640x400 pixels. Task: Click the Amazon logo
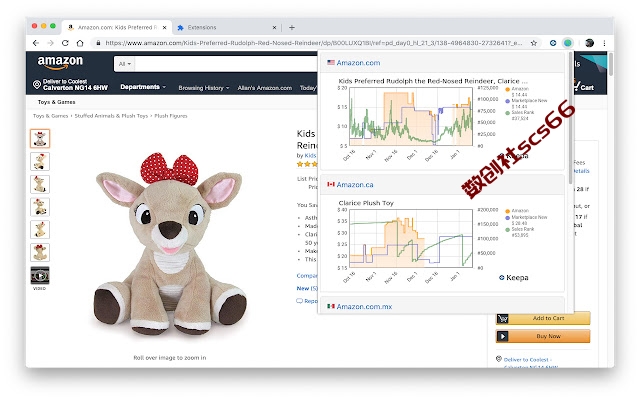60,62
